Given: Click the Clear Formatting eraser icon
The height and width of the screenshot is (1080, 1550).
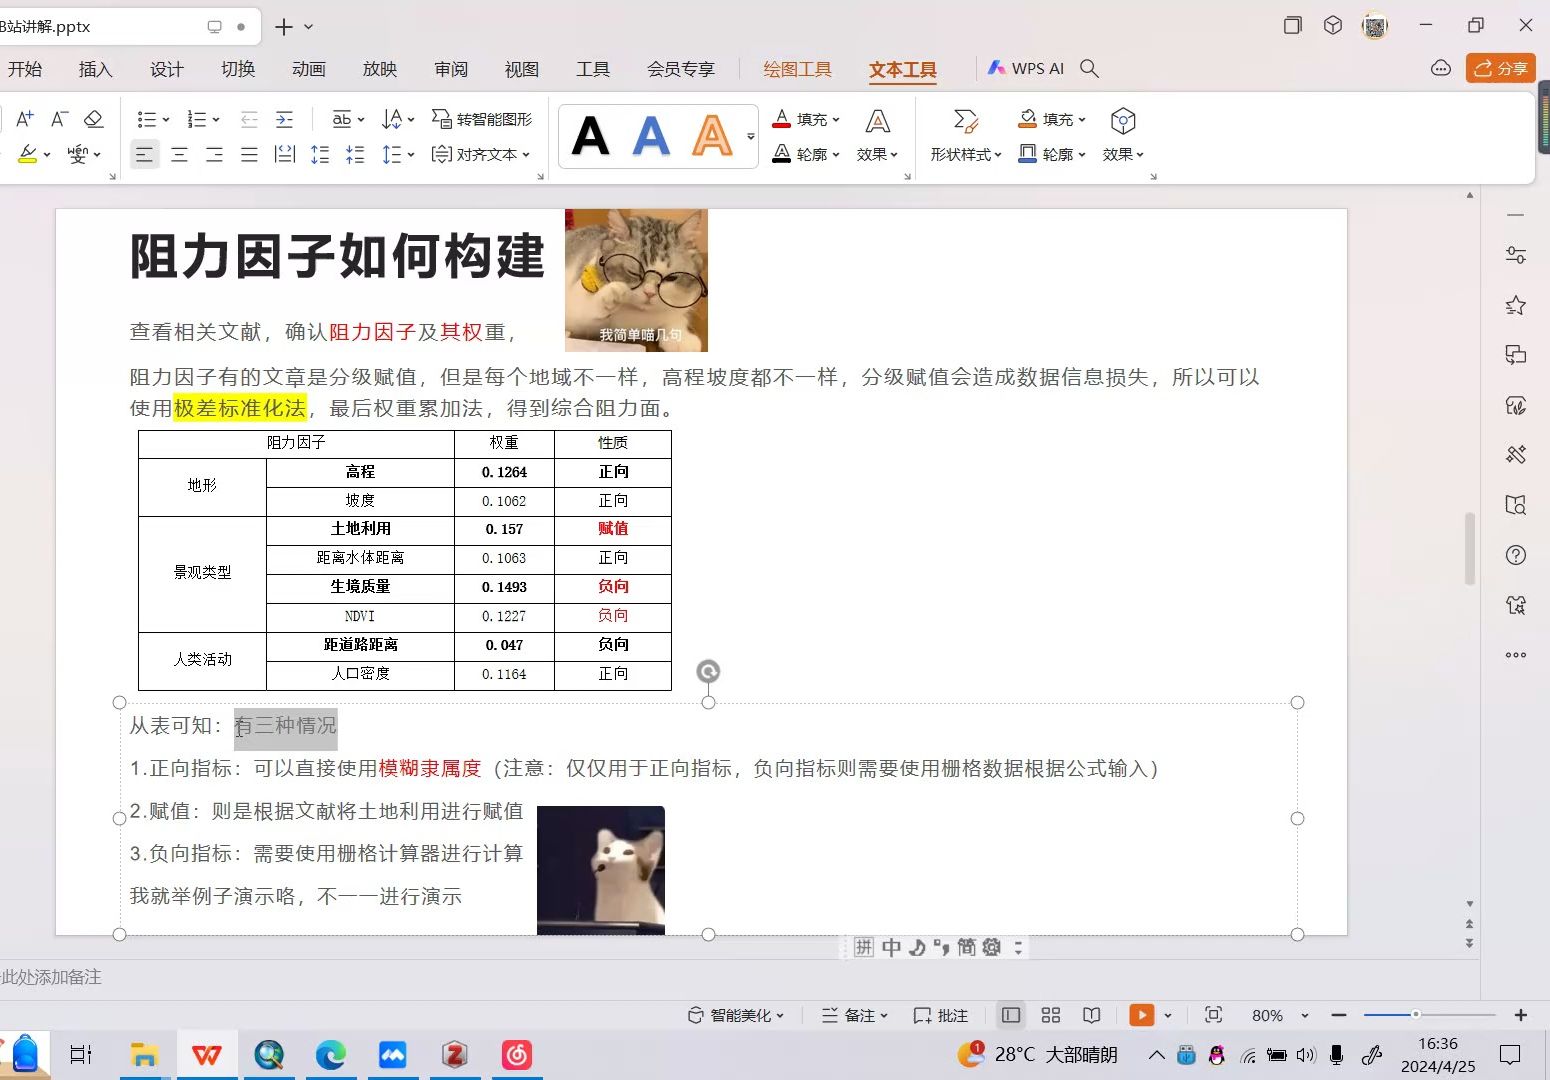Looking at the screenshot, I should [93, 118].
